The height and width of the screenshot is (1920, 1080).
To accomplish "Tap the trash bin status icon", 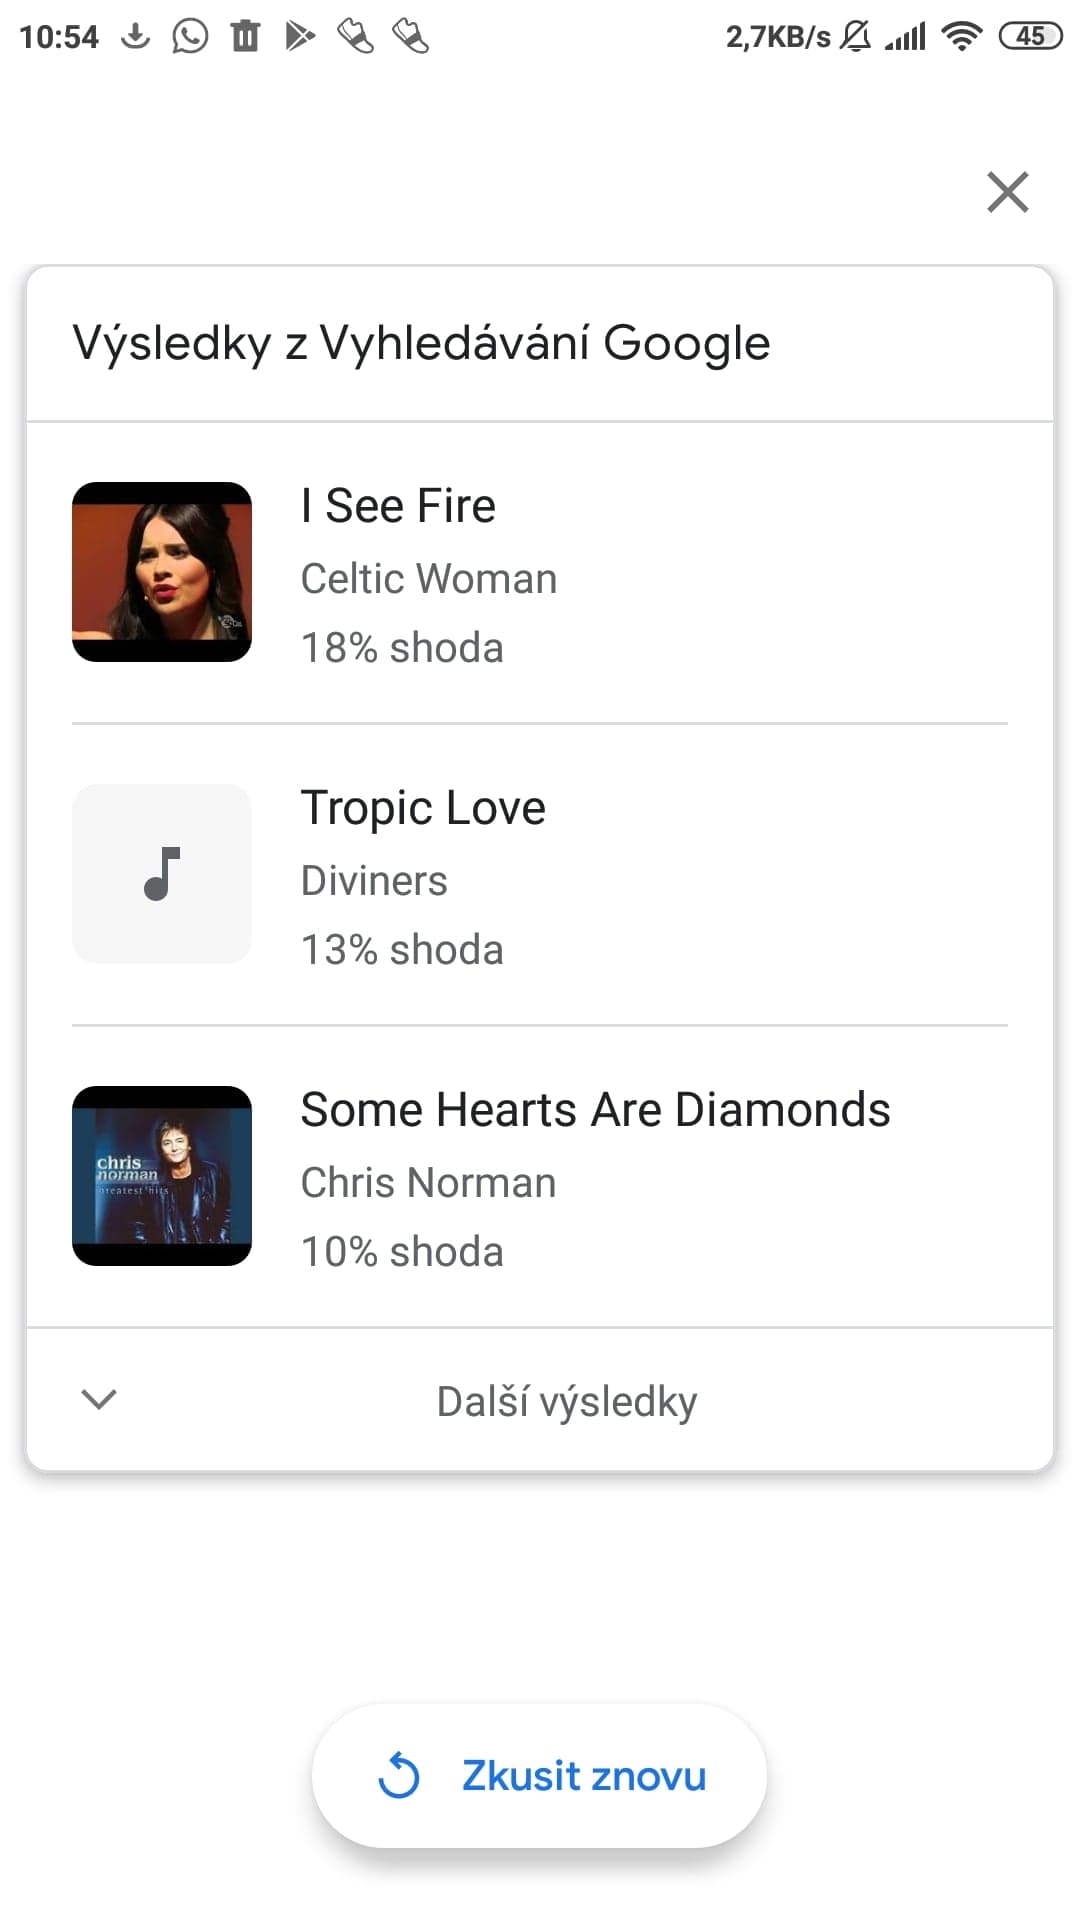I will tap(245, 37).
